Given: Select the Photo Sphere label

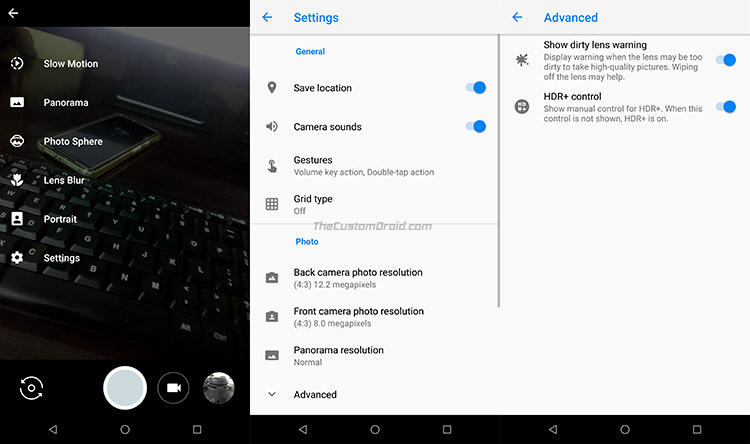Looking at the screenshot, I should 73,141.
